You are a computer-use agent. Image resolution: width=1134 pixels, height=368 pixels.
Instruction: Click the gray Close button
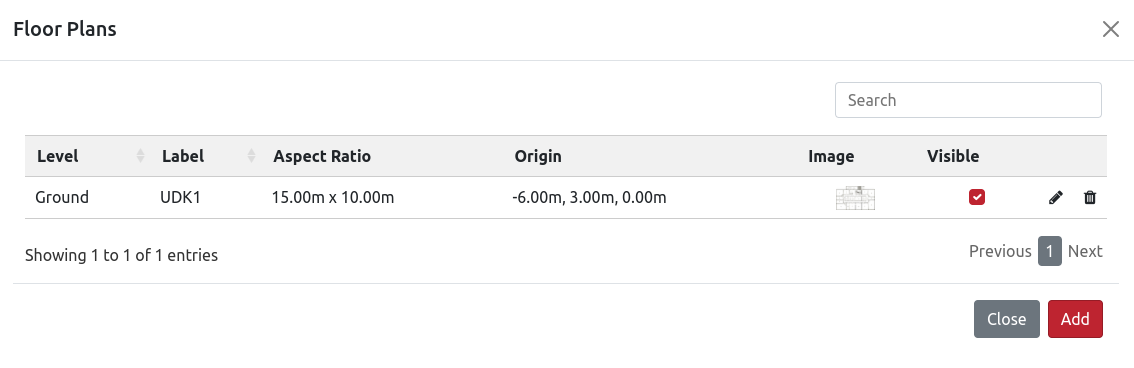(1007, 319)
